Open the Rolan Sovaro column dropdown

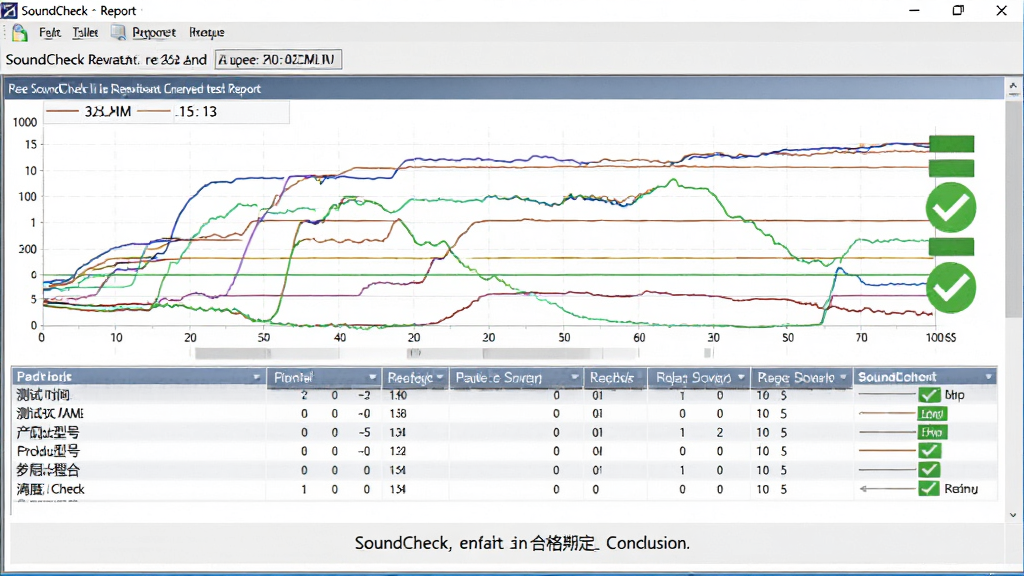[741, 377]
